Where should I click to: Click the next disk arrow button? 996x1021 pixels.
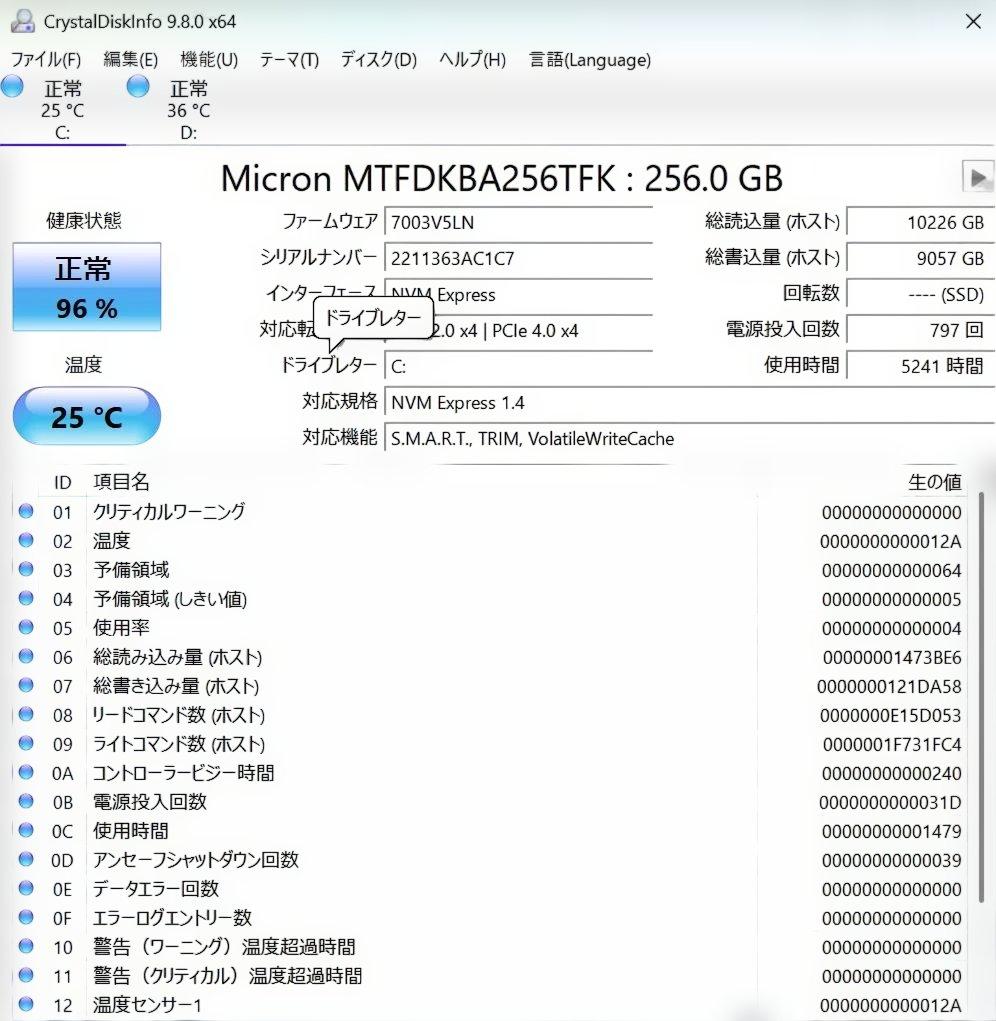click(x=978, y=178)
